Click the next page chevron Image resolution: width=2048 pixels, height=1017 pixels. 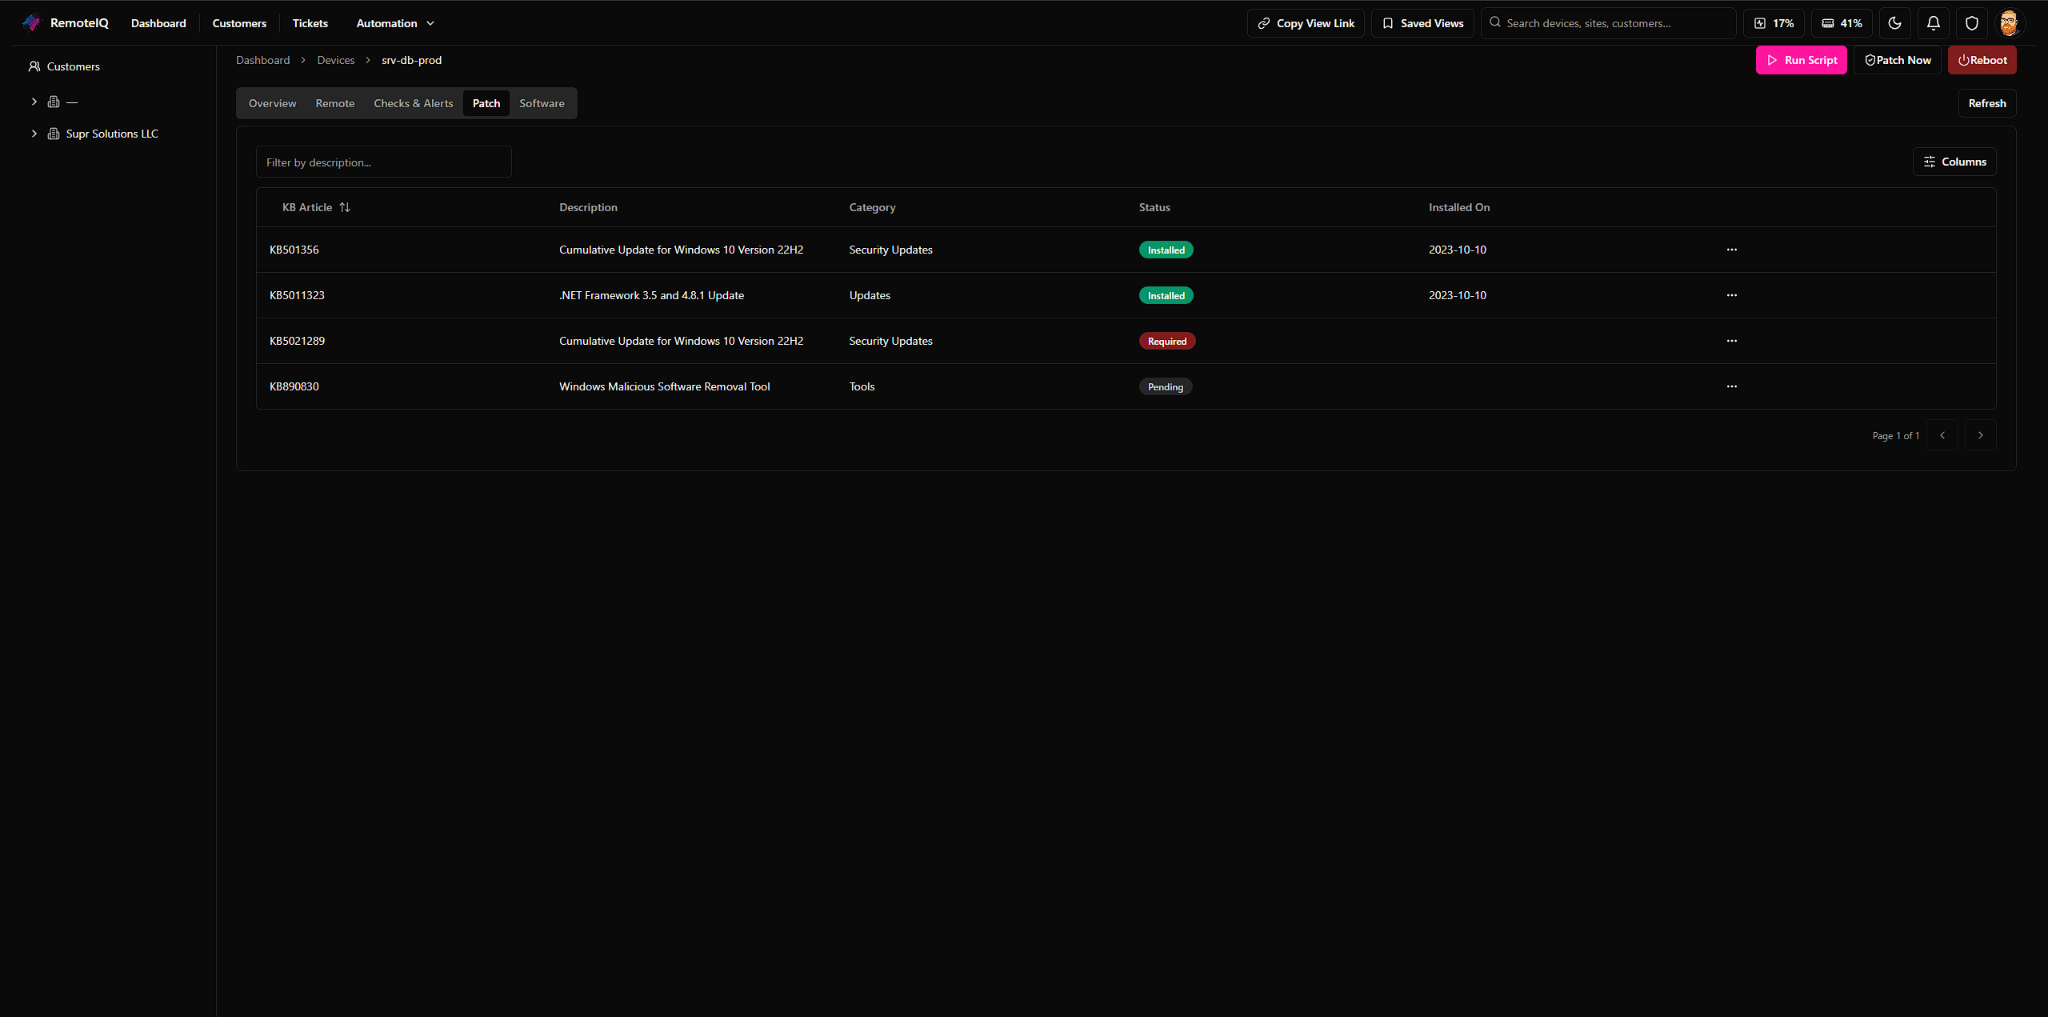click(x=1980, y=435)
